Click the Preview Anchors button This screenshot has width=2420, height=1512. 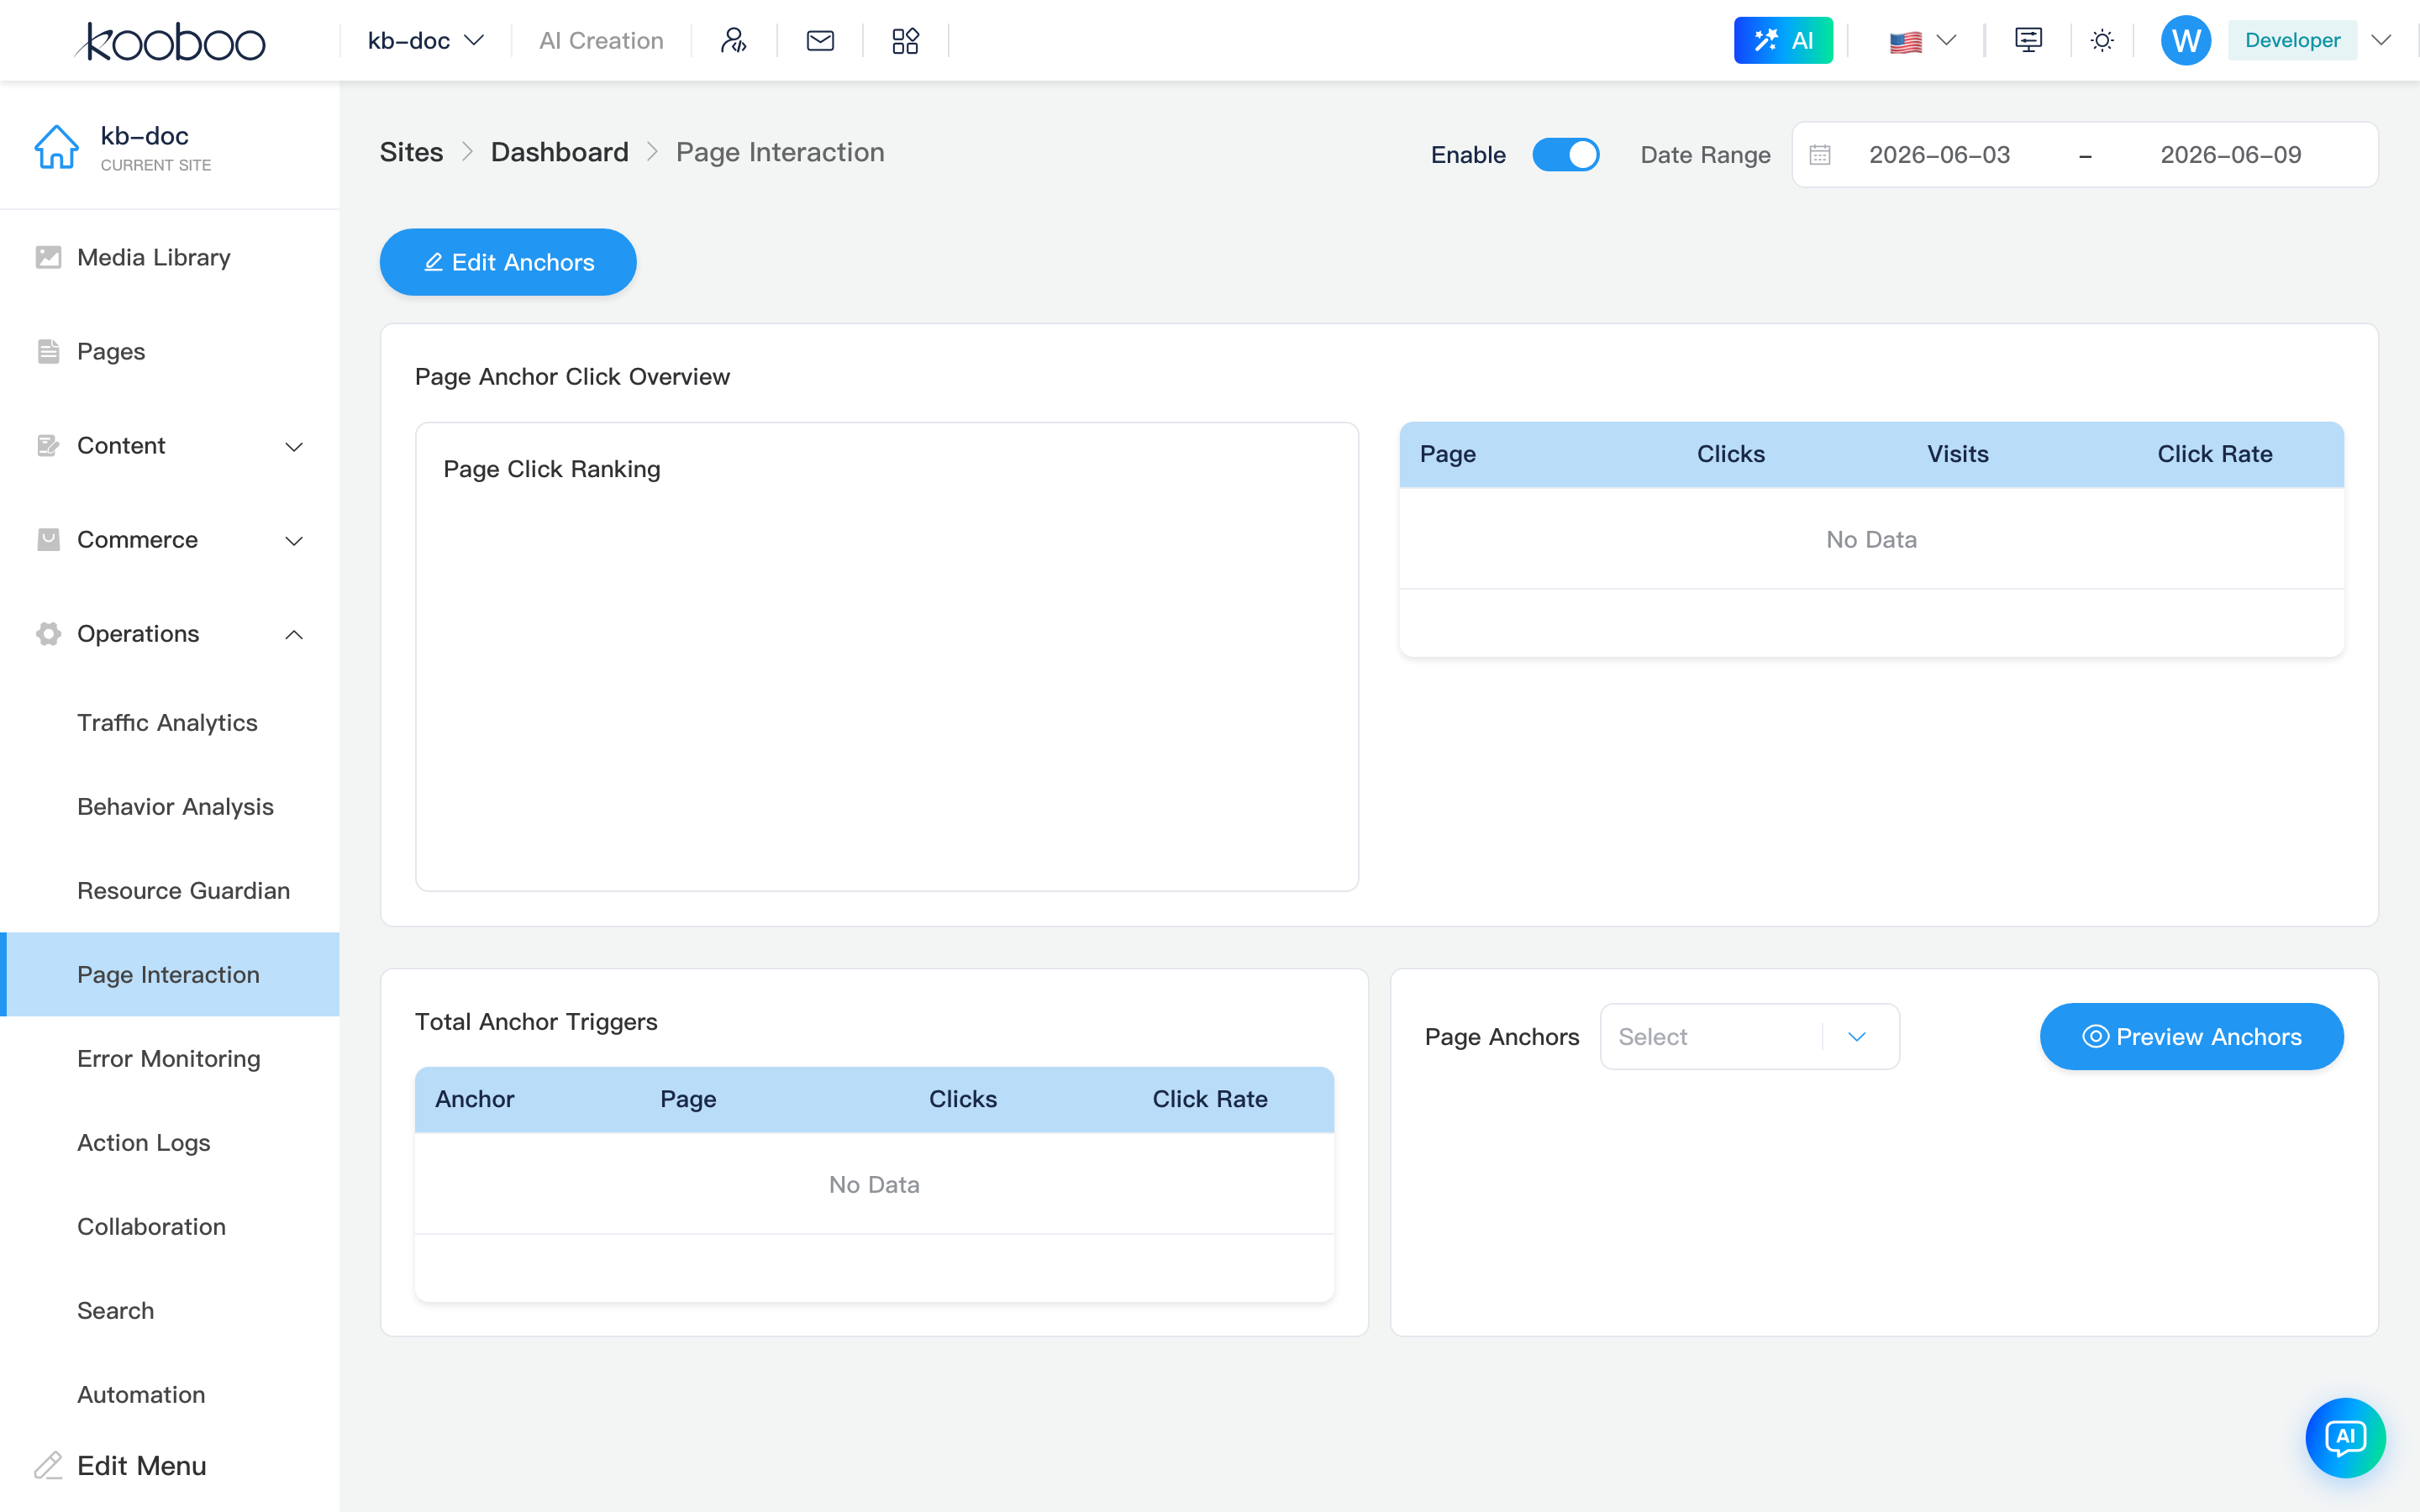2191,1036
